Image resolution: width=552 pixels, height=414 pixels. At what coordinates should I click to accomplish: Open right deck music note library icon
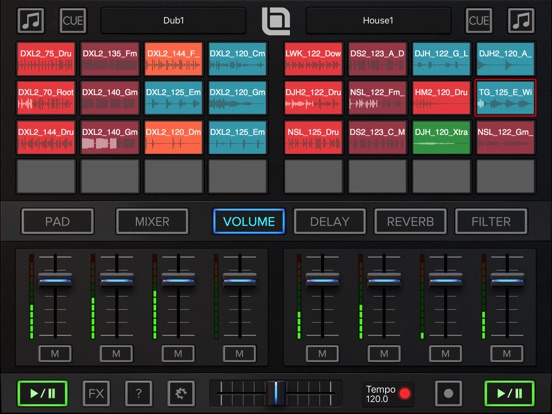(521, 21)
